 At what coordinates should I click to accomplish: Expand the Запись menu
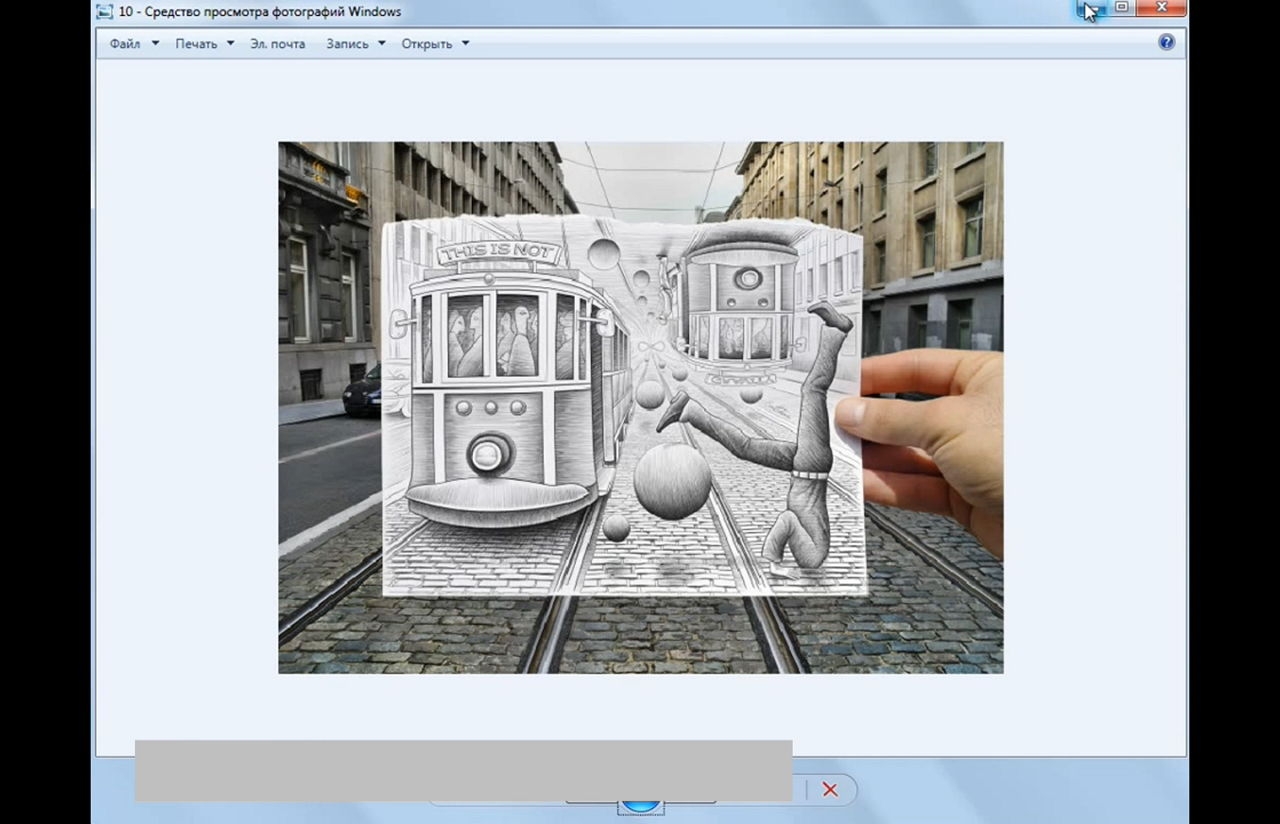[355, 44]
